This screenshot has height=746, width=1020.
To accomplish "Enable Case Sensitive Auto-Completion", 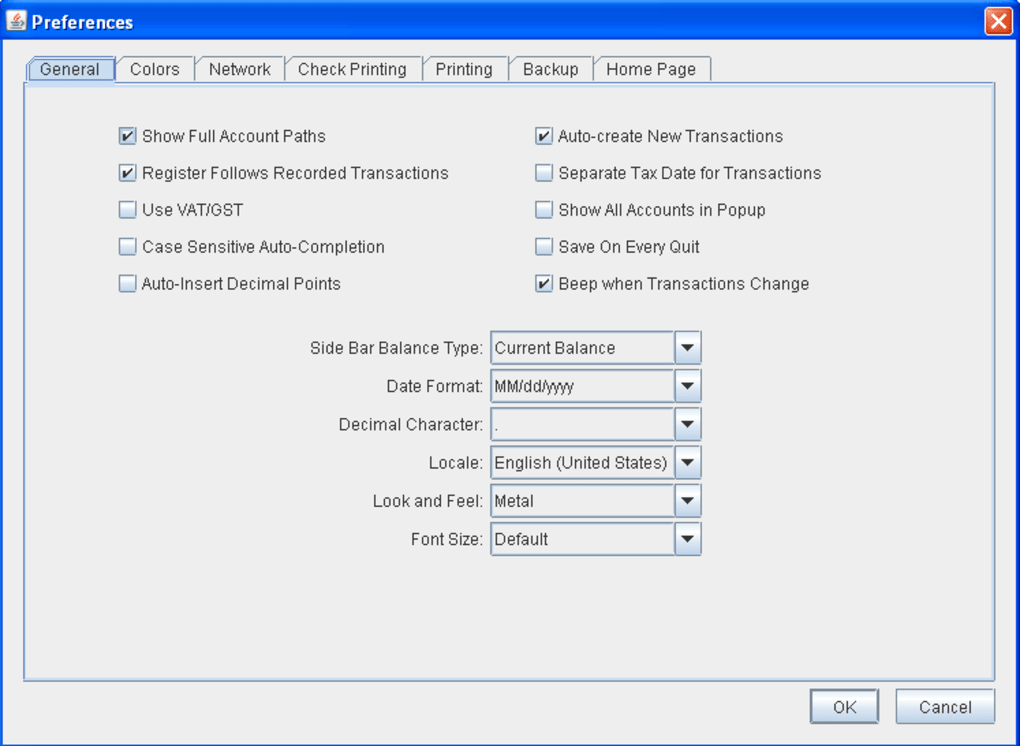I will pyautogui.click(x=127, y=247).
